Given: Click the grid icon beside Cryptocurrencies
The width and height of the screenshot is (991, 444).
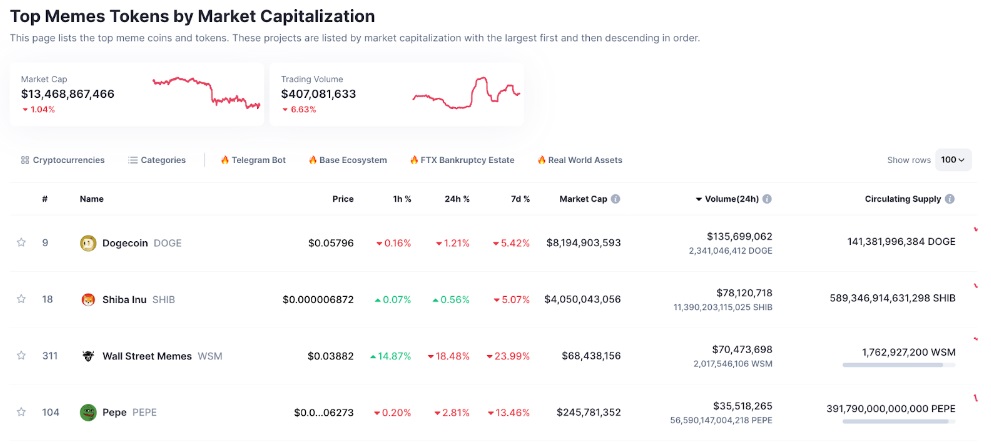Looking at the screenshot, I should [25, 160].
